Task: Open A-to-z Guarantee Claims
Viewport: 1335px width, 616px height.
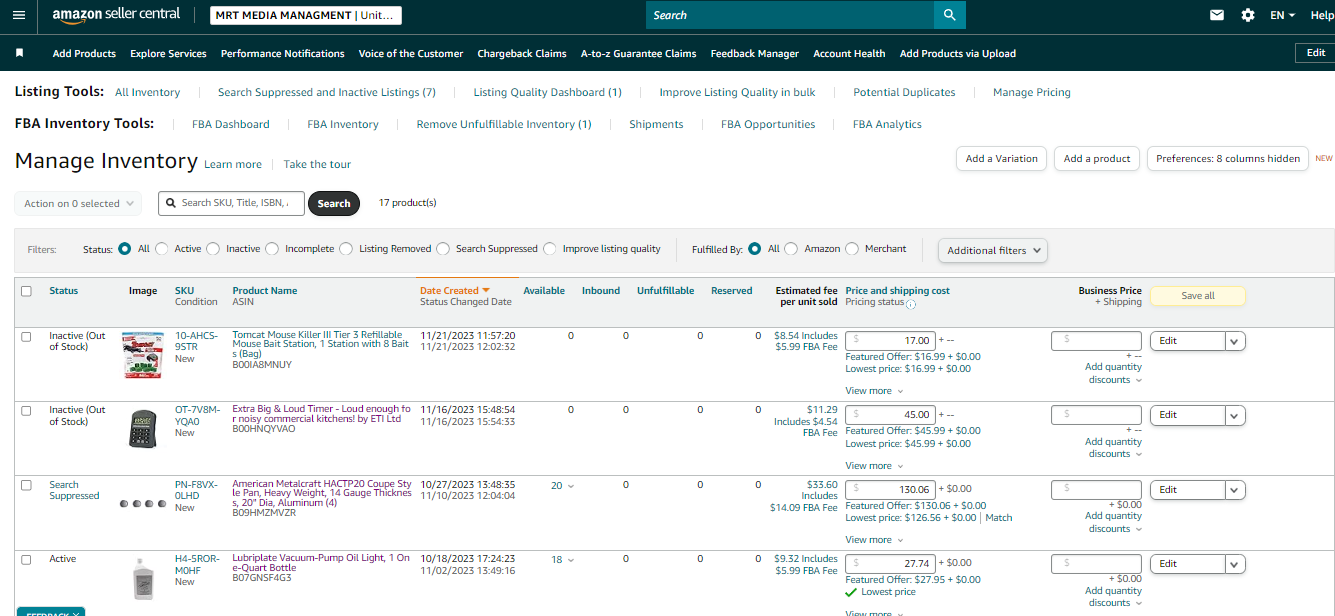Action: pos(639,54)
